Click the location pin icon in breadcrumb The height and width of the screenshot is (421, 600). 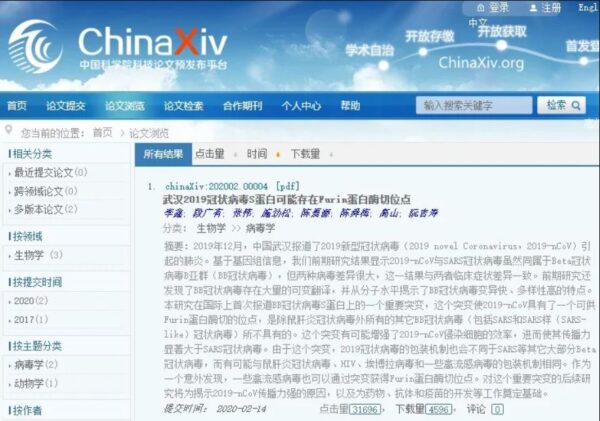click(x=8, y=131)
